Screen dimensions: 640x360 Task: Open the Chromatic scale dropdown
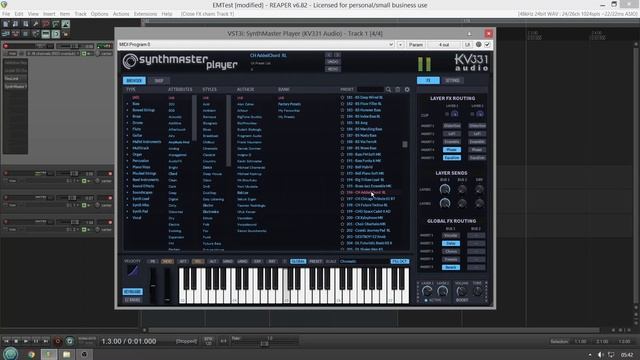(x=363, y=261)
